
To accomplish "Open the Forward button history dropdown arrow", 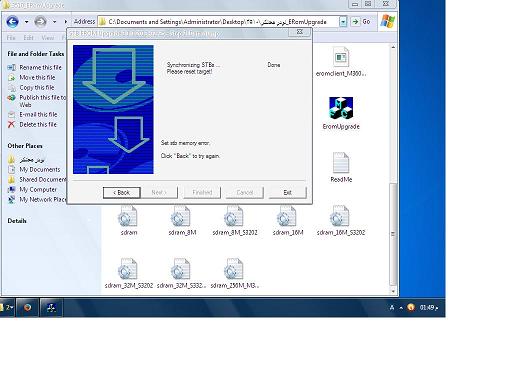I will [x=54, y=22].
